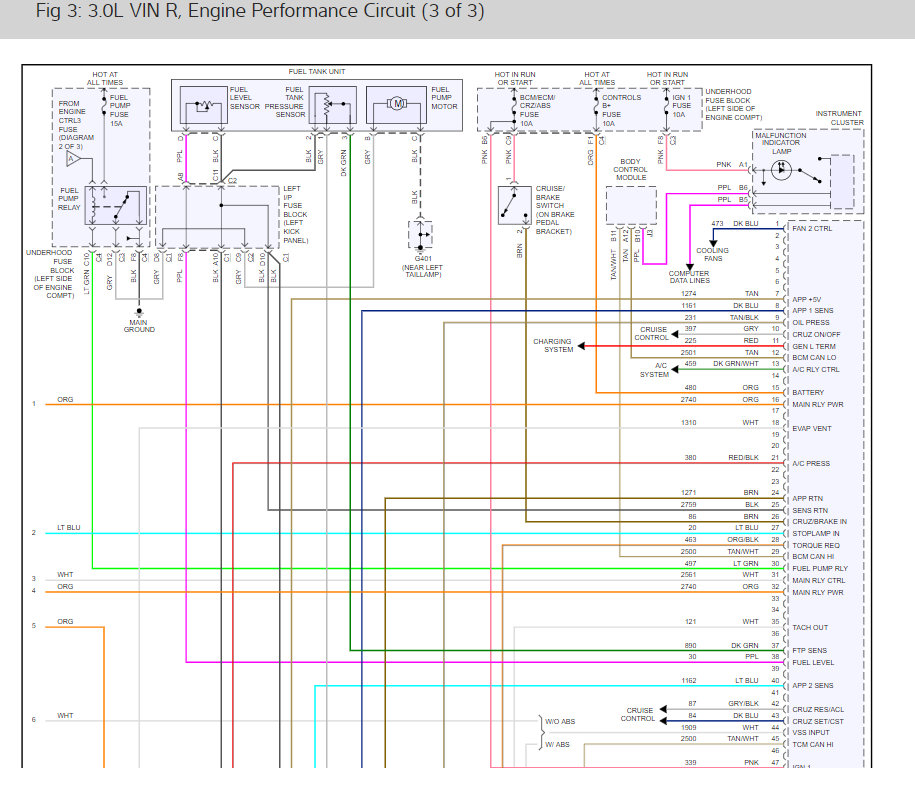Click the malfunction indicator lamp bulb symbol

click(x=781, y=170)
